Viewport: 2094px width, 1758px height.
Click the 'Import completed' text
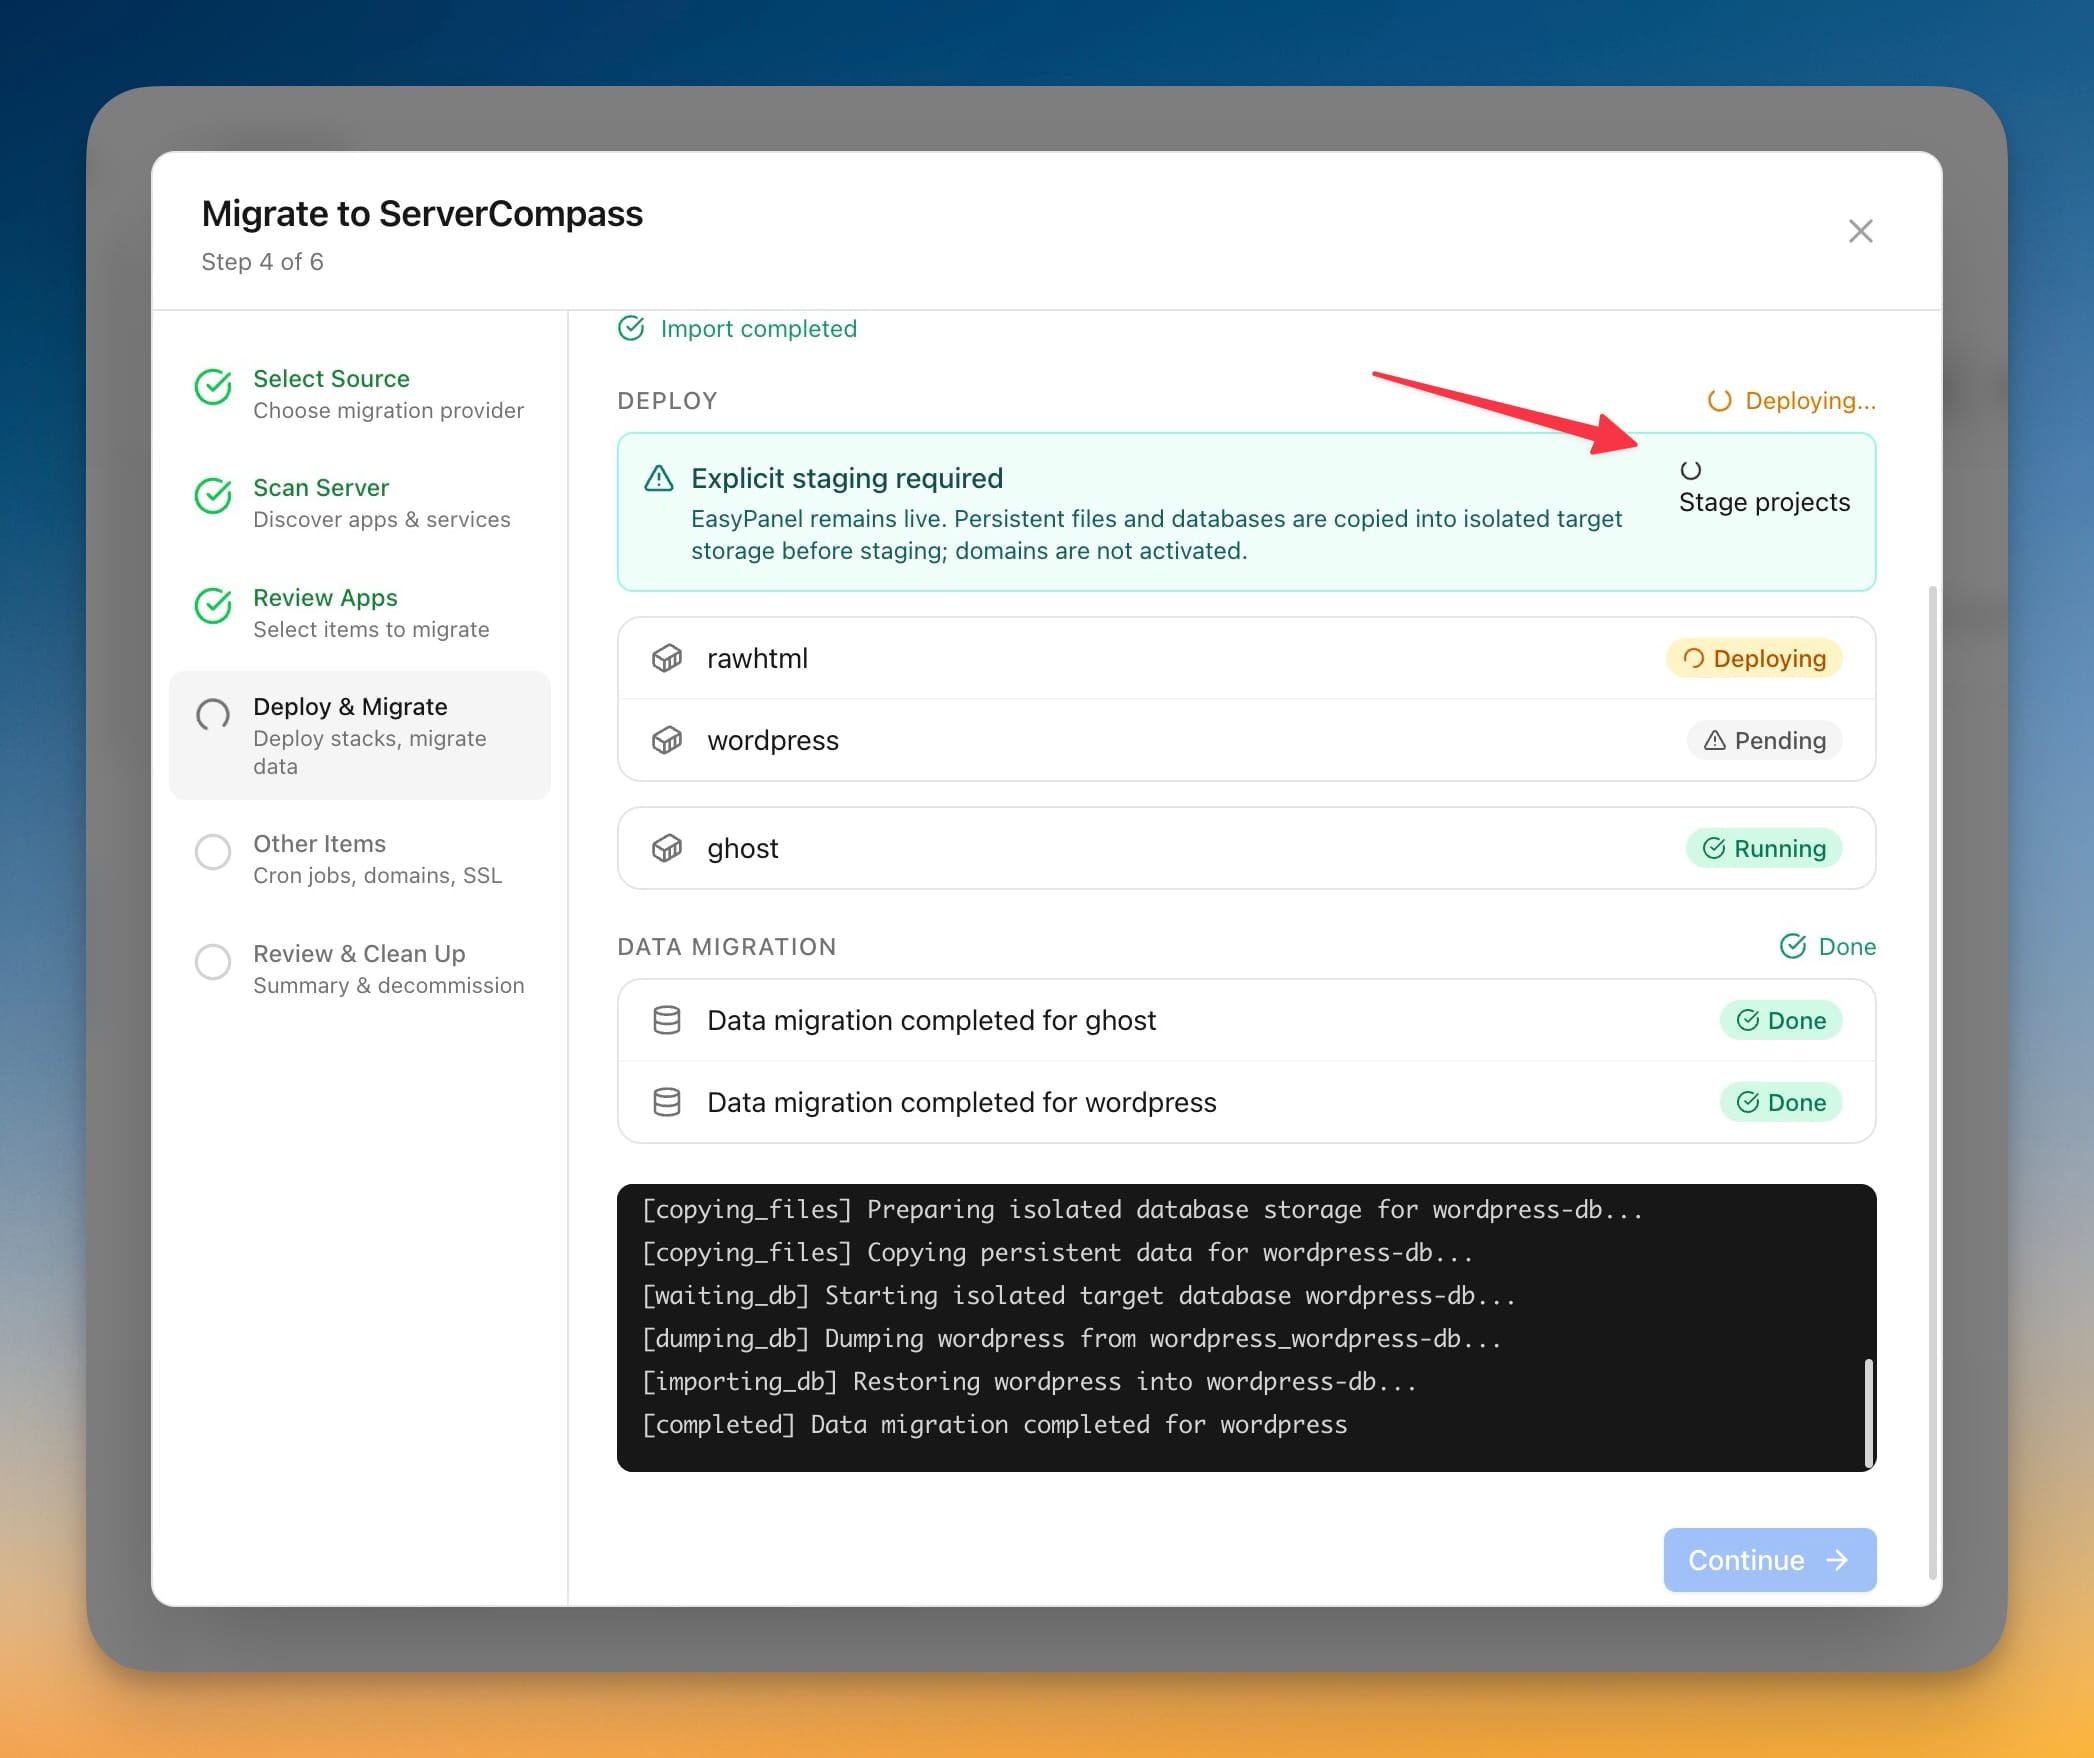(758, 329)
